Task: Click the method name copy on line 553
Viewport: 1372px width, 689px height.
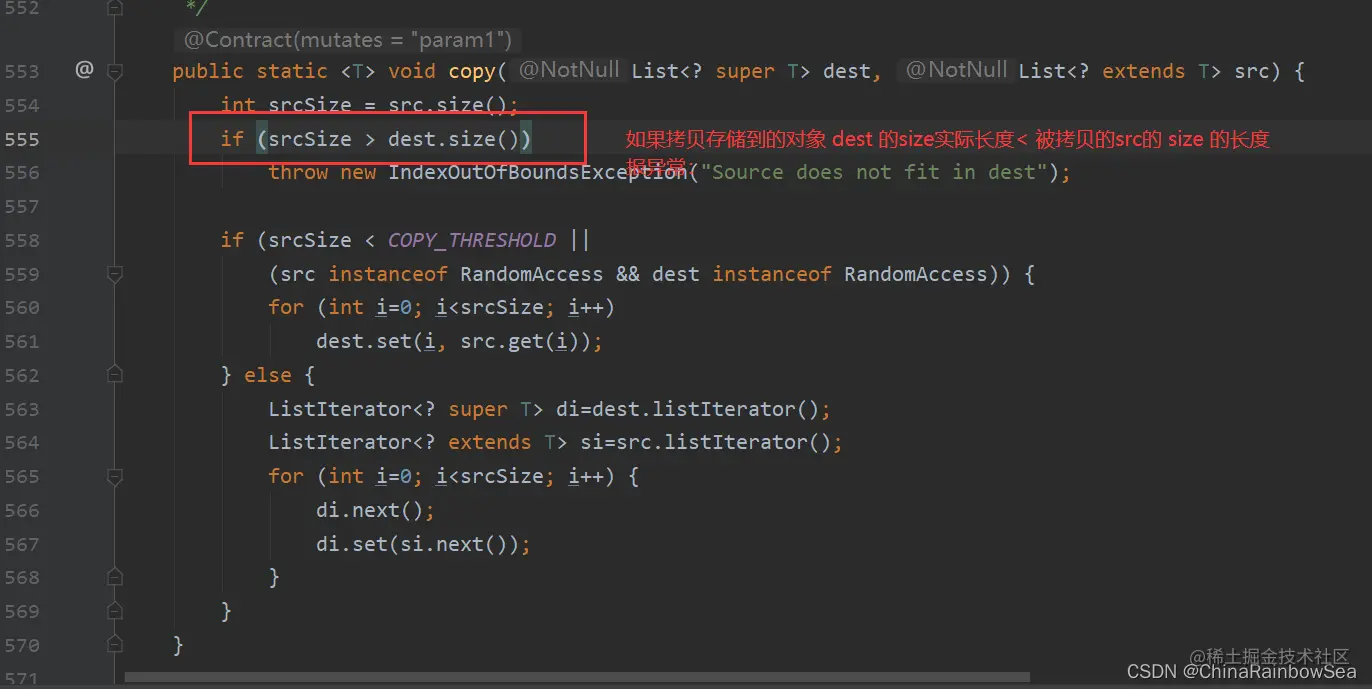Action: [472, 71]
